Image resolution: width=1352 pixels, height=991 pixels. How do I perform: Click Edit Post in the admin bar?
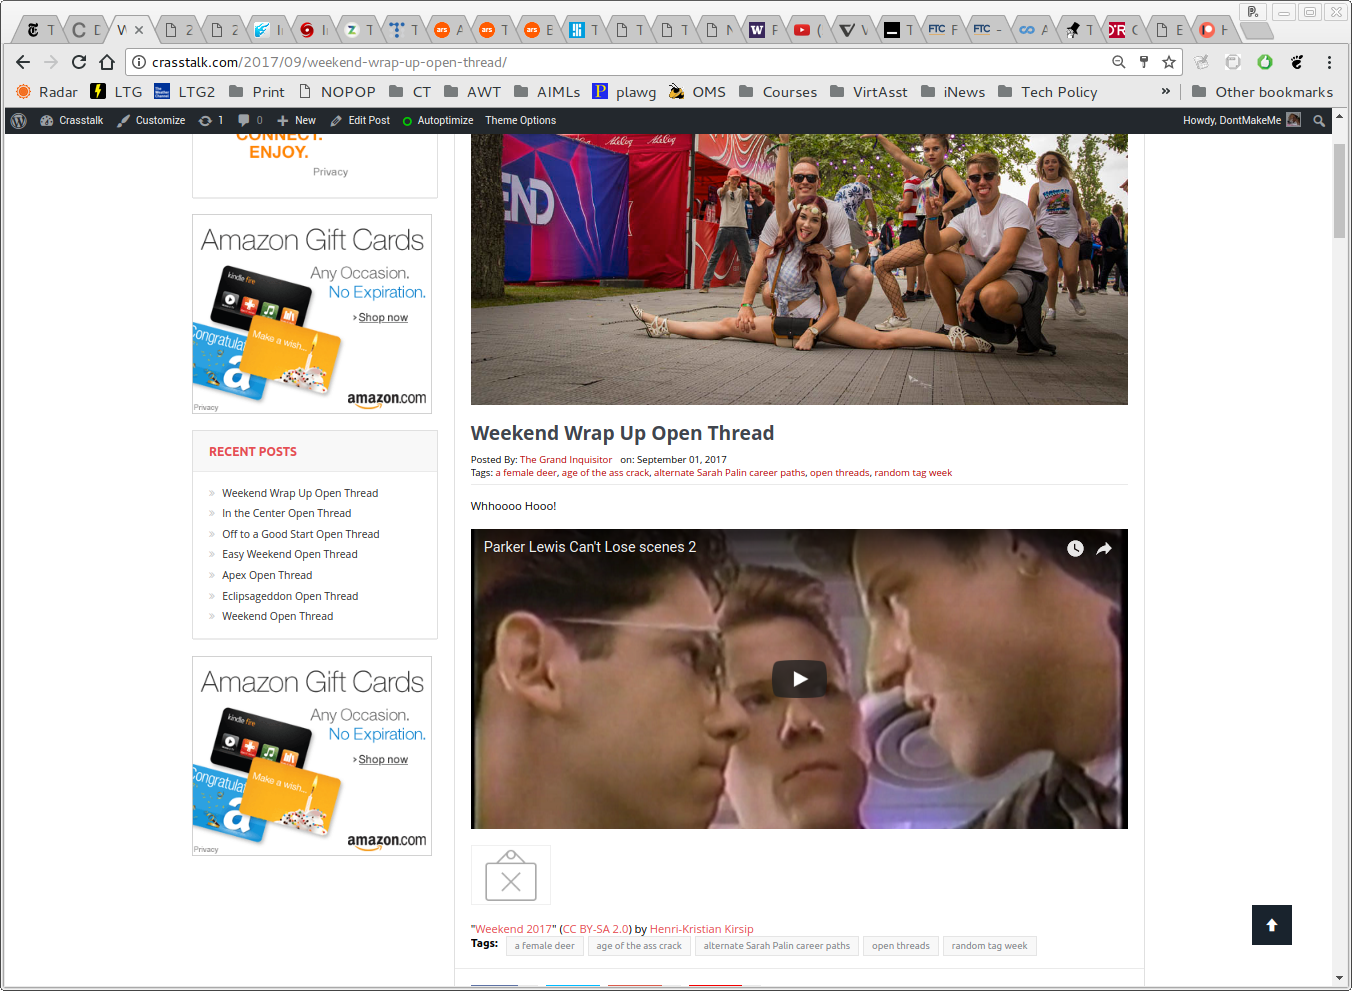tap(360, 120)
